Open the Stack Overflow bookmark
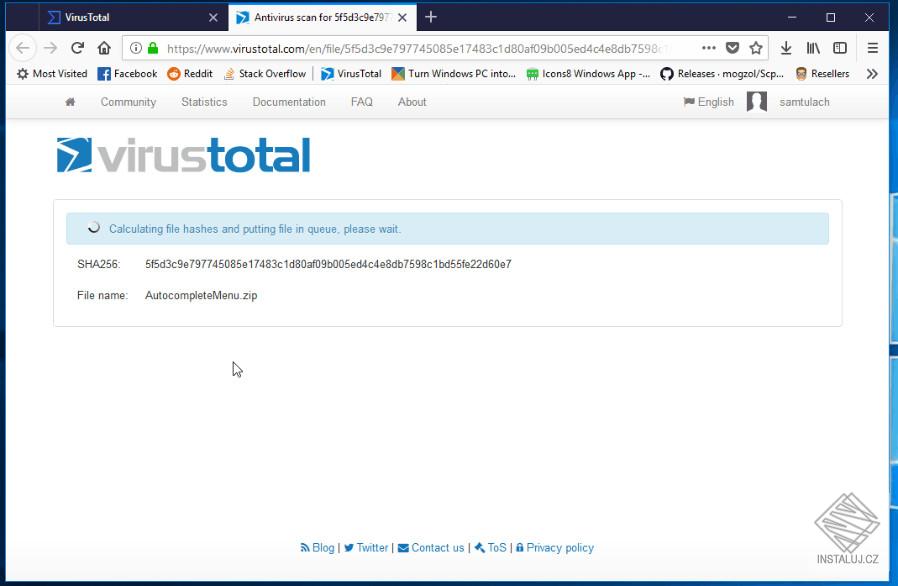This screenshot has height=586, width=898. (266, 73)
